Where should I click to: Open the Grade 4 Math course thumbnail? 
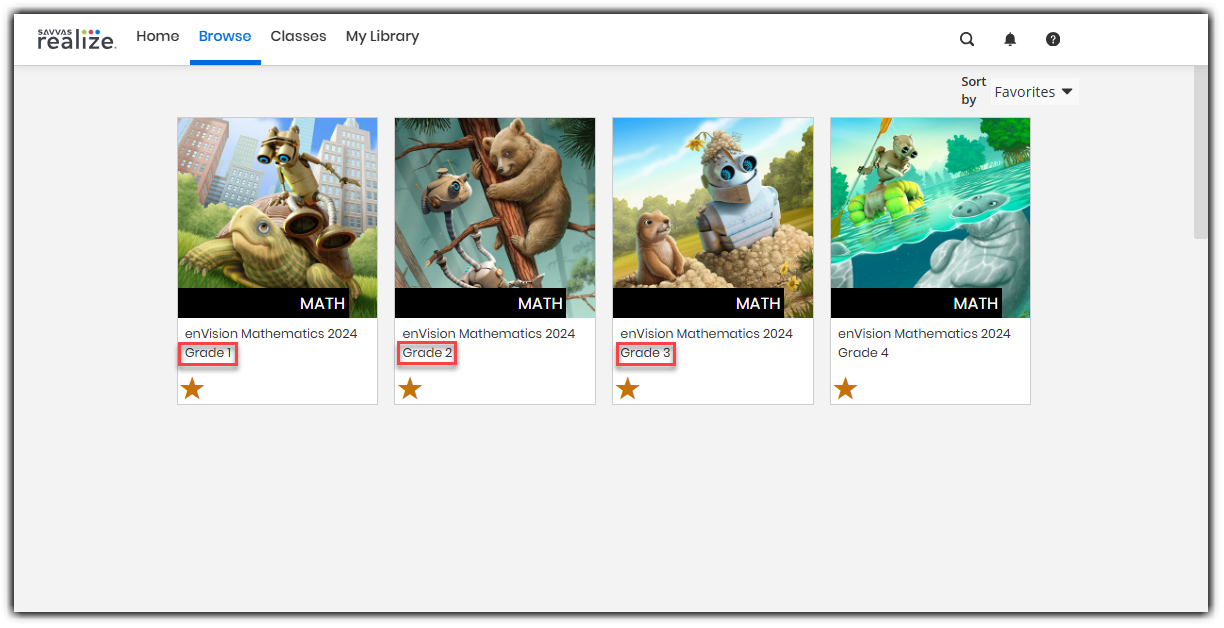click(930, 217)
